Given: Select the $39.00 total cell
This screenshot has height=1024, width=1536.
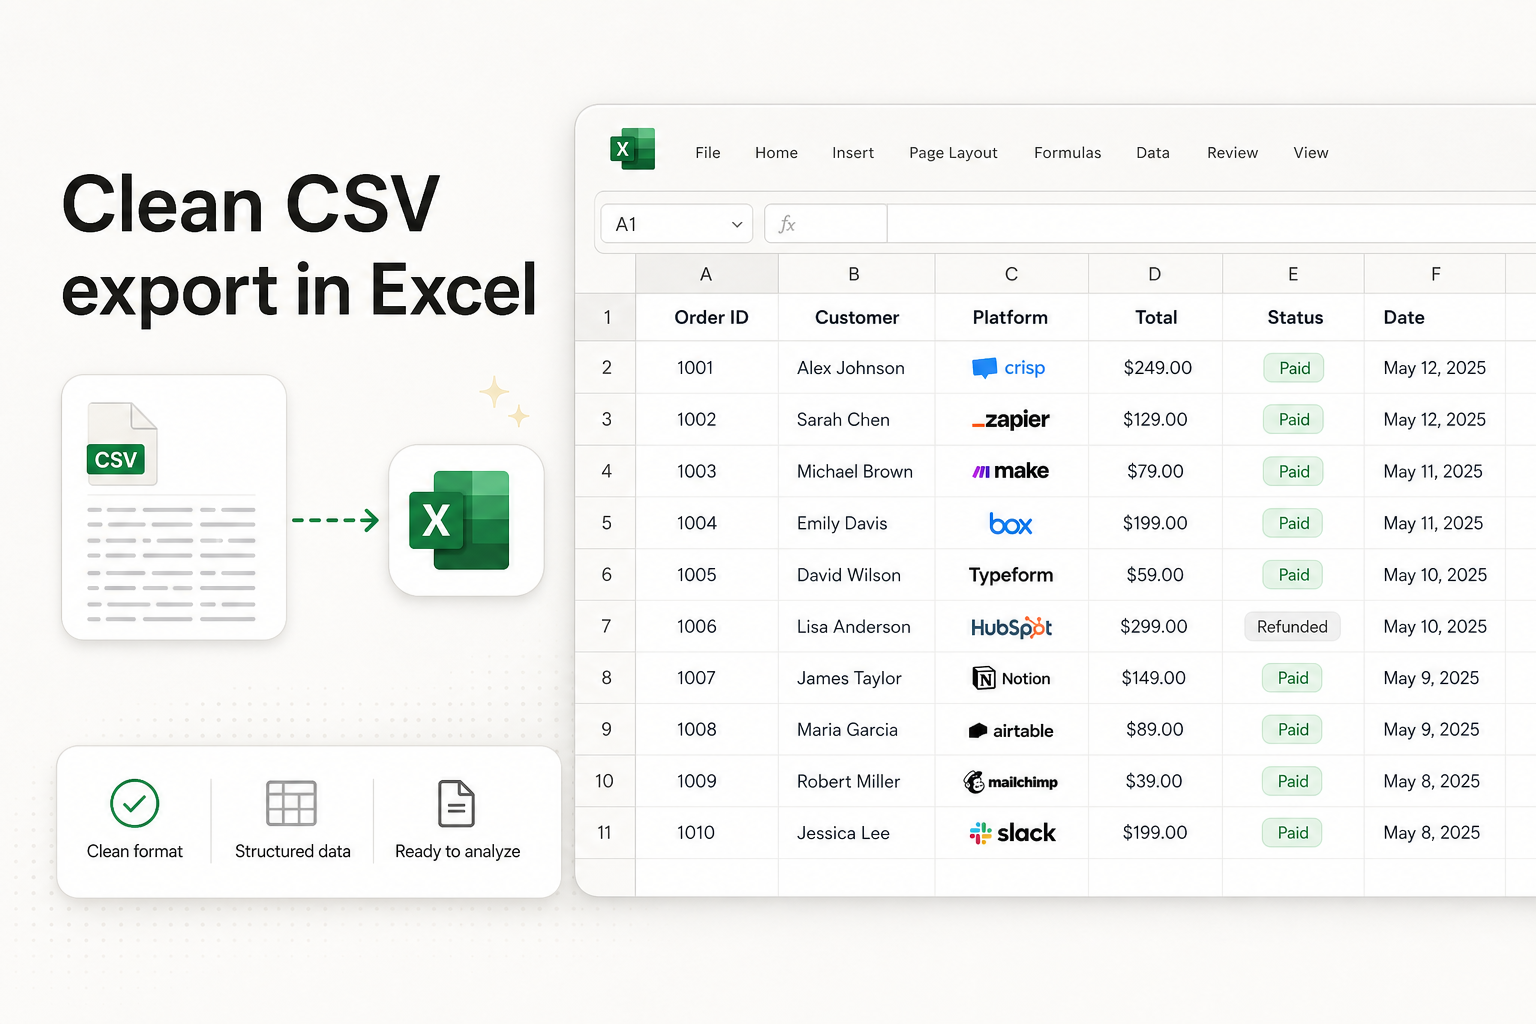Looking at the screenshot, I should point(1155,781).
